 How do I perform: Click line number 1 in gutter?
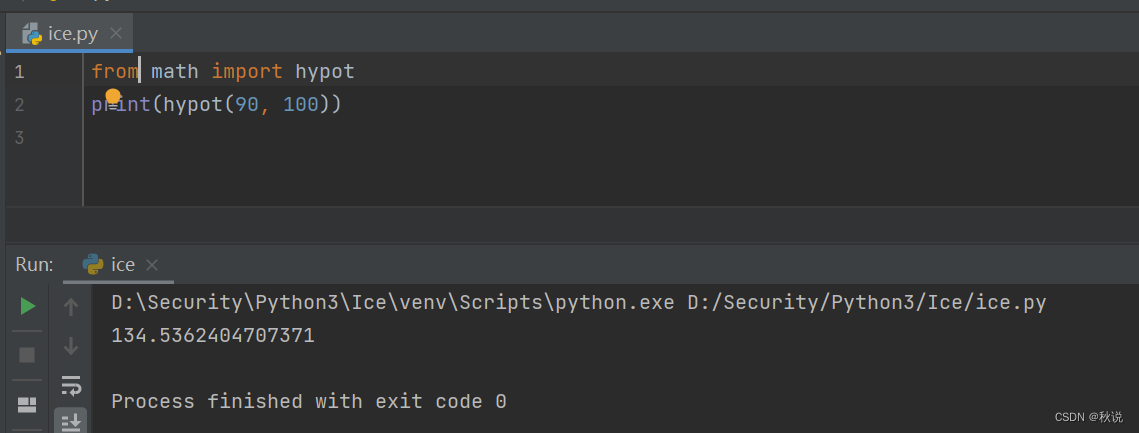[x=19, y=72]
